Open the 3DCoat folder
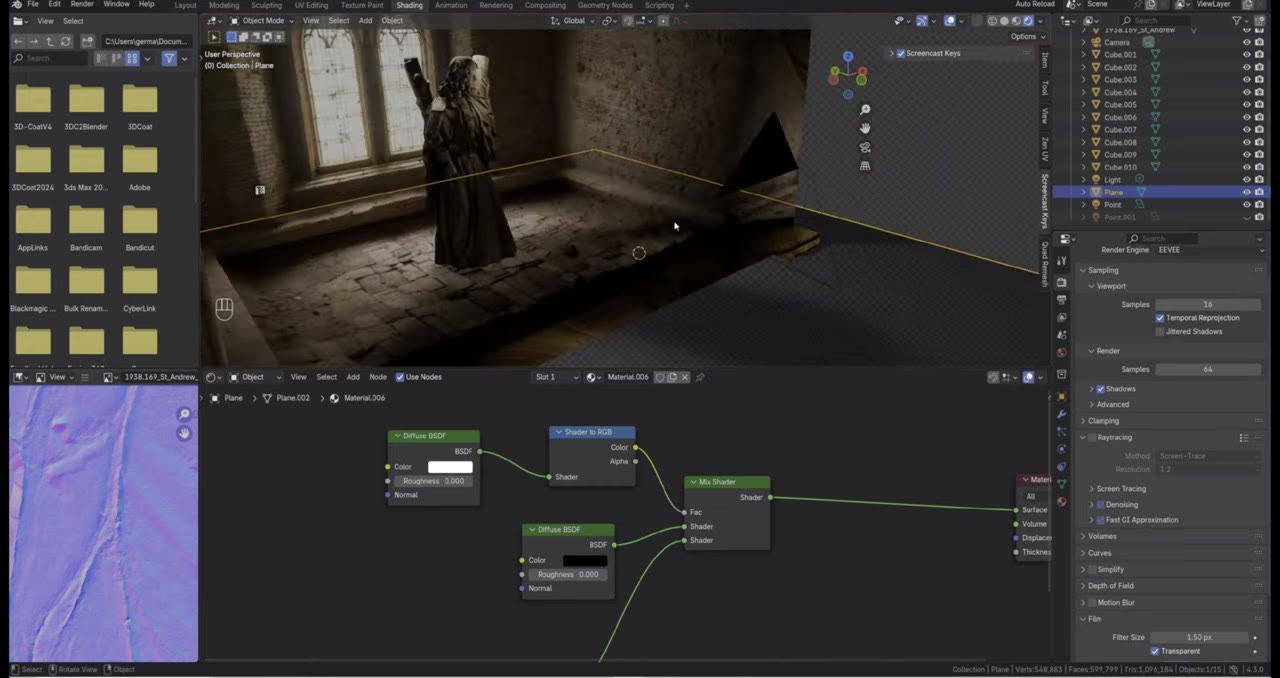This screenshot has width=1280, height=678. (x=140, y=106)
